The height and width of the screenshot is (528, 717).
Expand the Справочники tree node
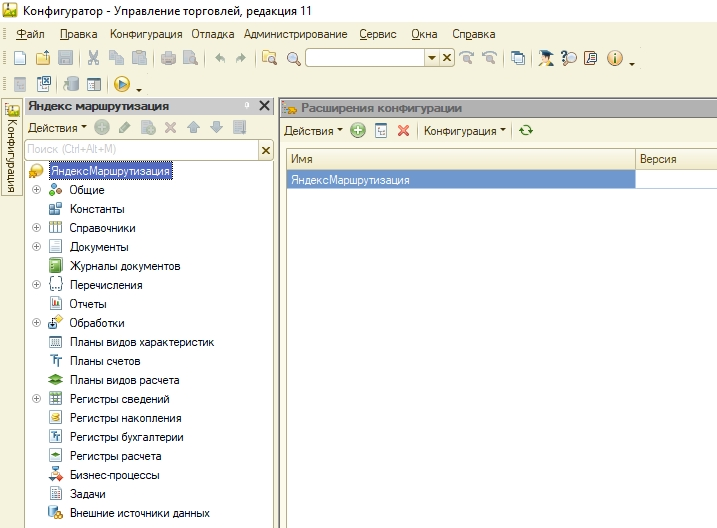coord(37,228)
